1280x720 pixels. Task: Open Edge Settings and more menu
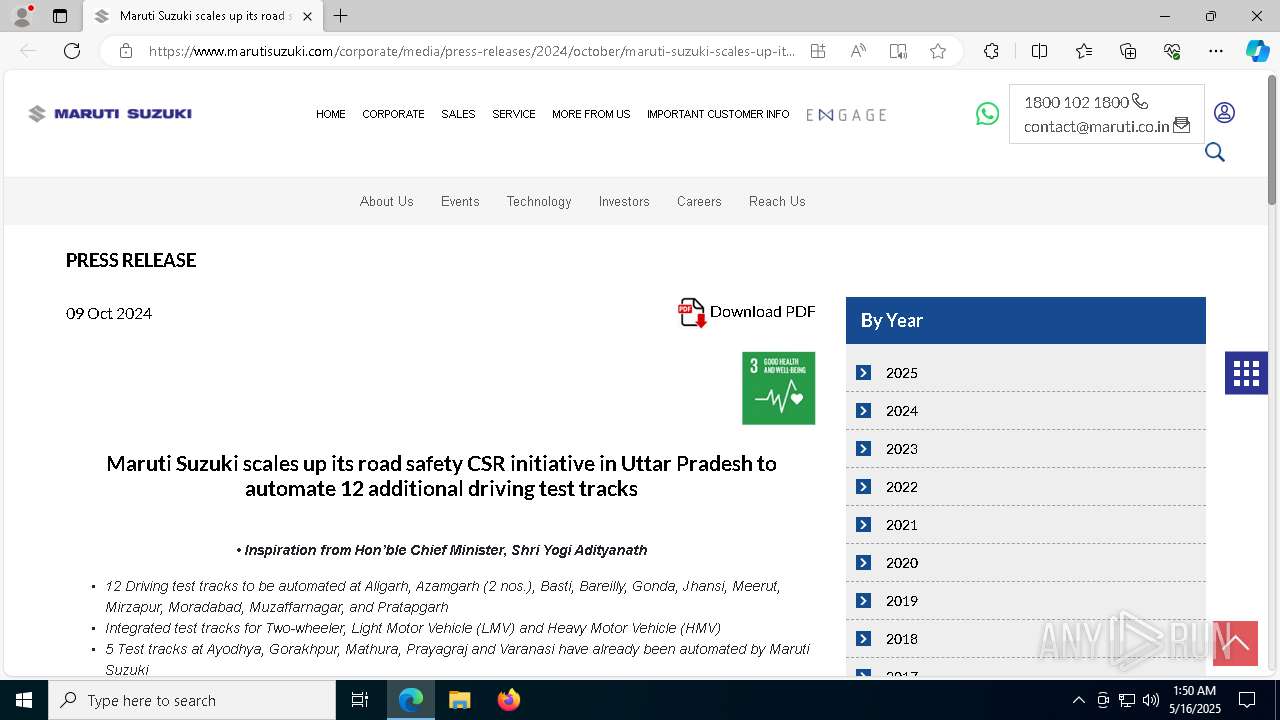pos(1215,51)
